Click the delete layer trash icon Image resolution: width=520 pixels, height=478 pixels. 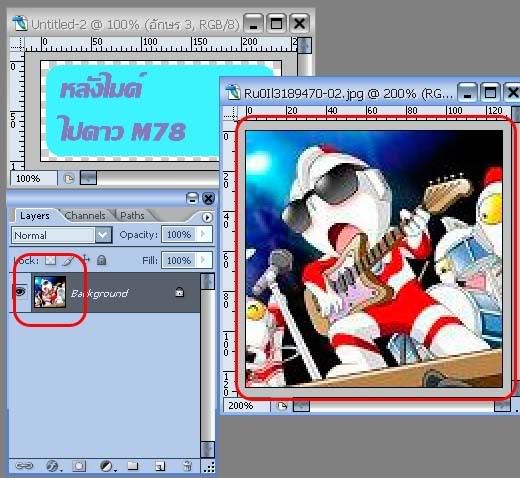pyautogui.click(x=188, y=466)
